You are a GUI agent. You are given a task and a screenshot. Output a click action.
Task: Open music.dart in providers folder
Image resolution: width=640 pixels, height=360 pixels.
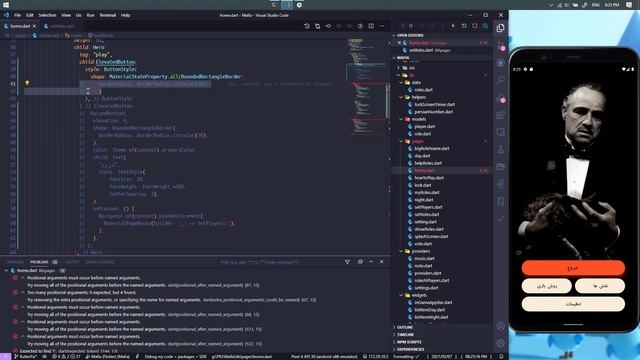[x=424, y=258]
